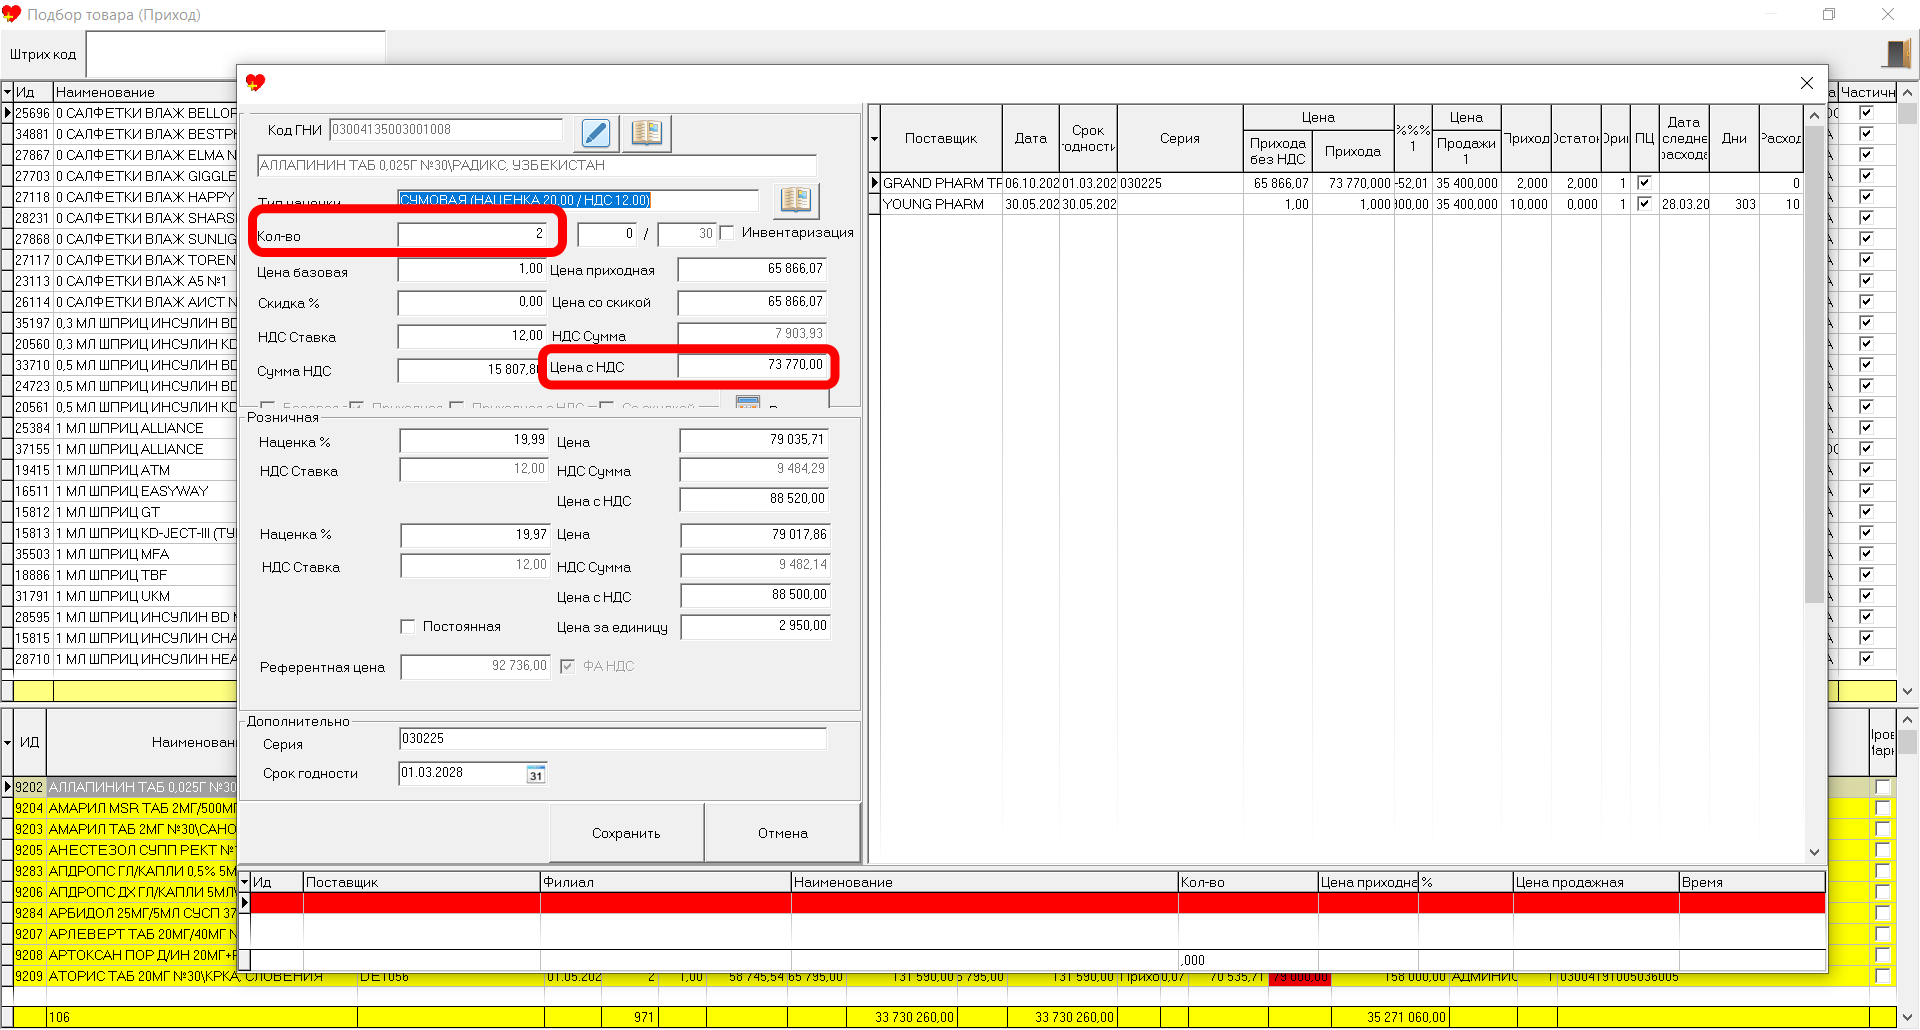1920x1030 pixels.
Task: Click lower table scrollbar down arrow
Action: click(x=1907, y=1017)
